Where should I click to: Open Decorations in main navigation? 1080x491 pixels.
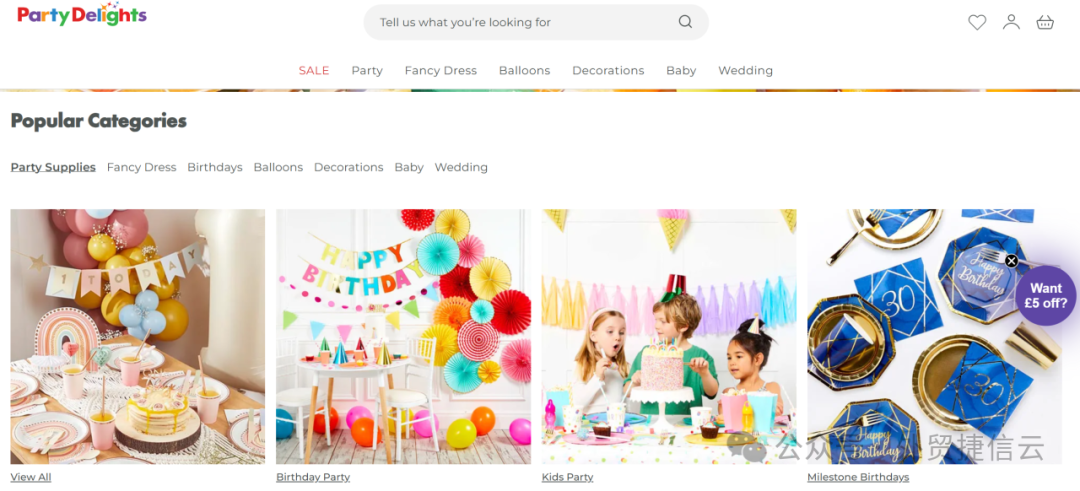pos(608,70)
